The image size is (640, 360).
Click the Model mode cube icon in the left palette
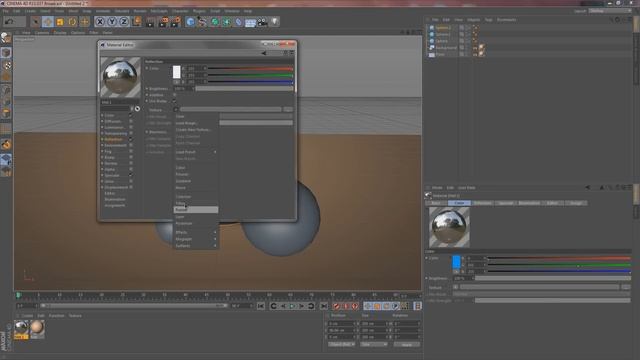[x=6, y=52]
